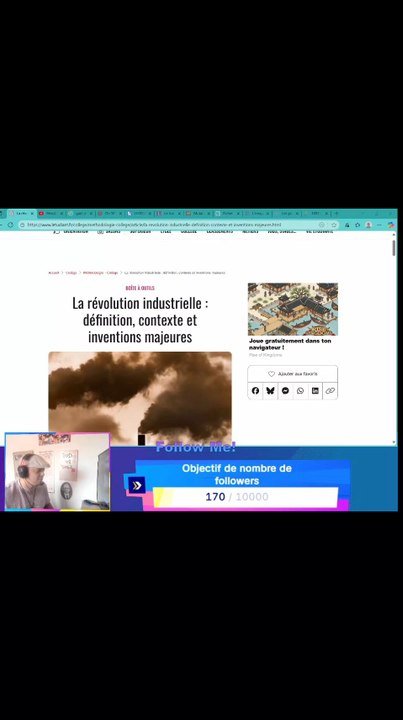Reload the page with the refresh icon
The image size is (403, 720).
point(10,225)
